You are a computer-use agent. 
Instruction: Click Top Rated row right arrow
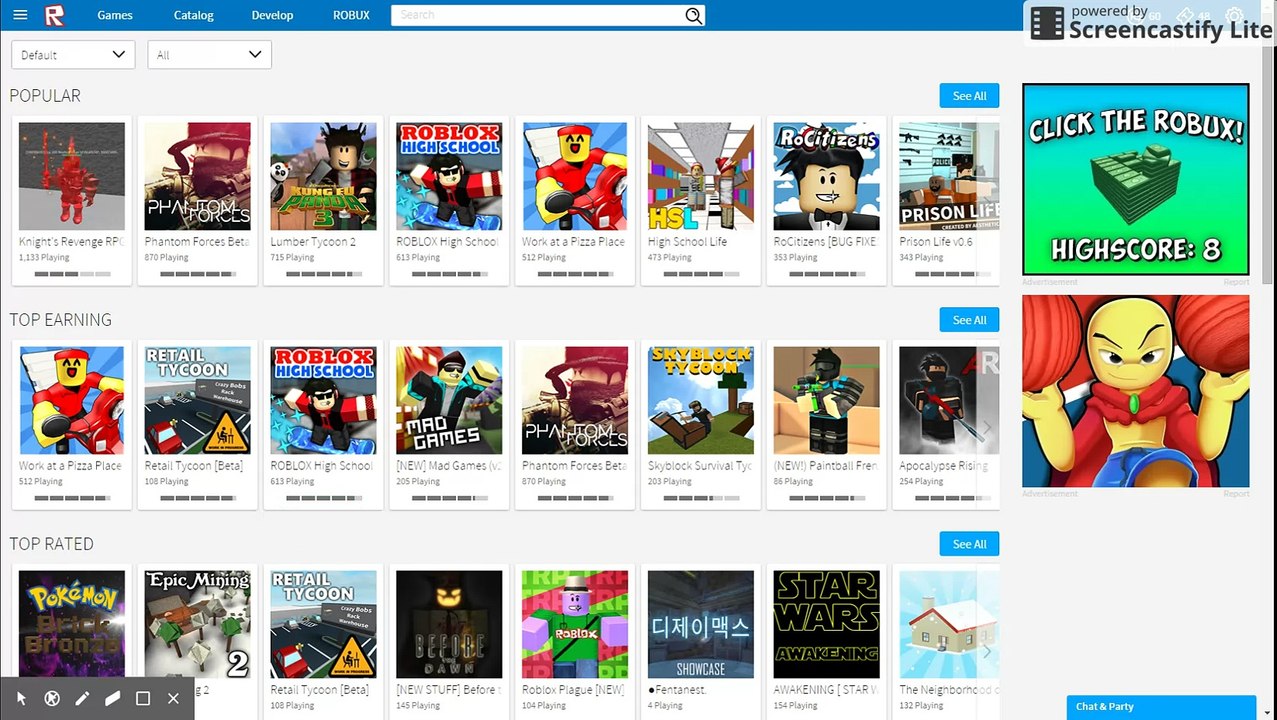987,652
